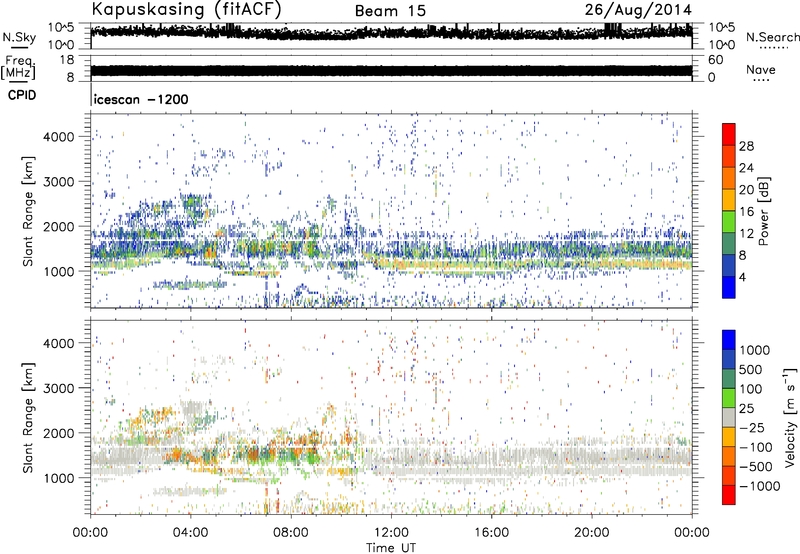Click the 'N.Search' legend label
The width and height of the screenshot is (800, 554).
(x=772, y=37)
